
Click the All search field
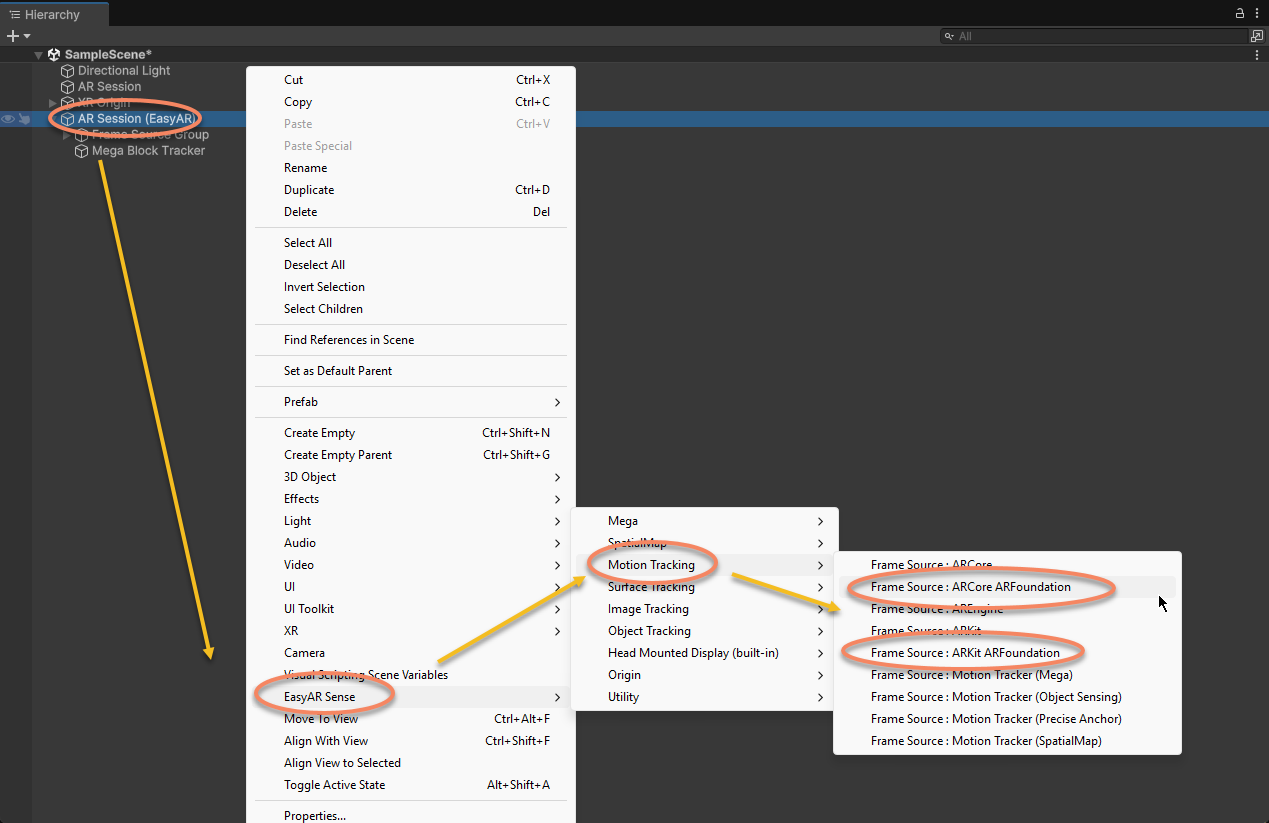(x=1050, y=34)
